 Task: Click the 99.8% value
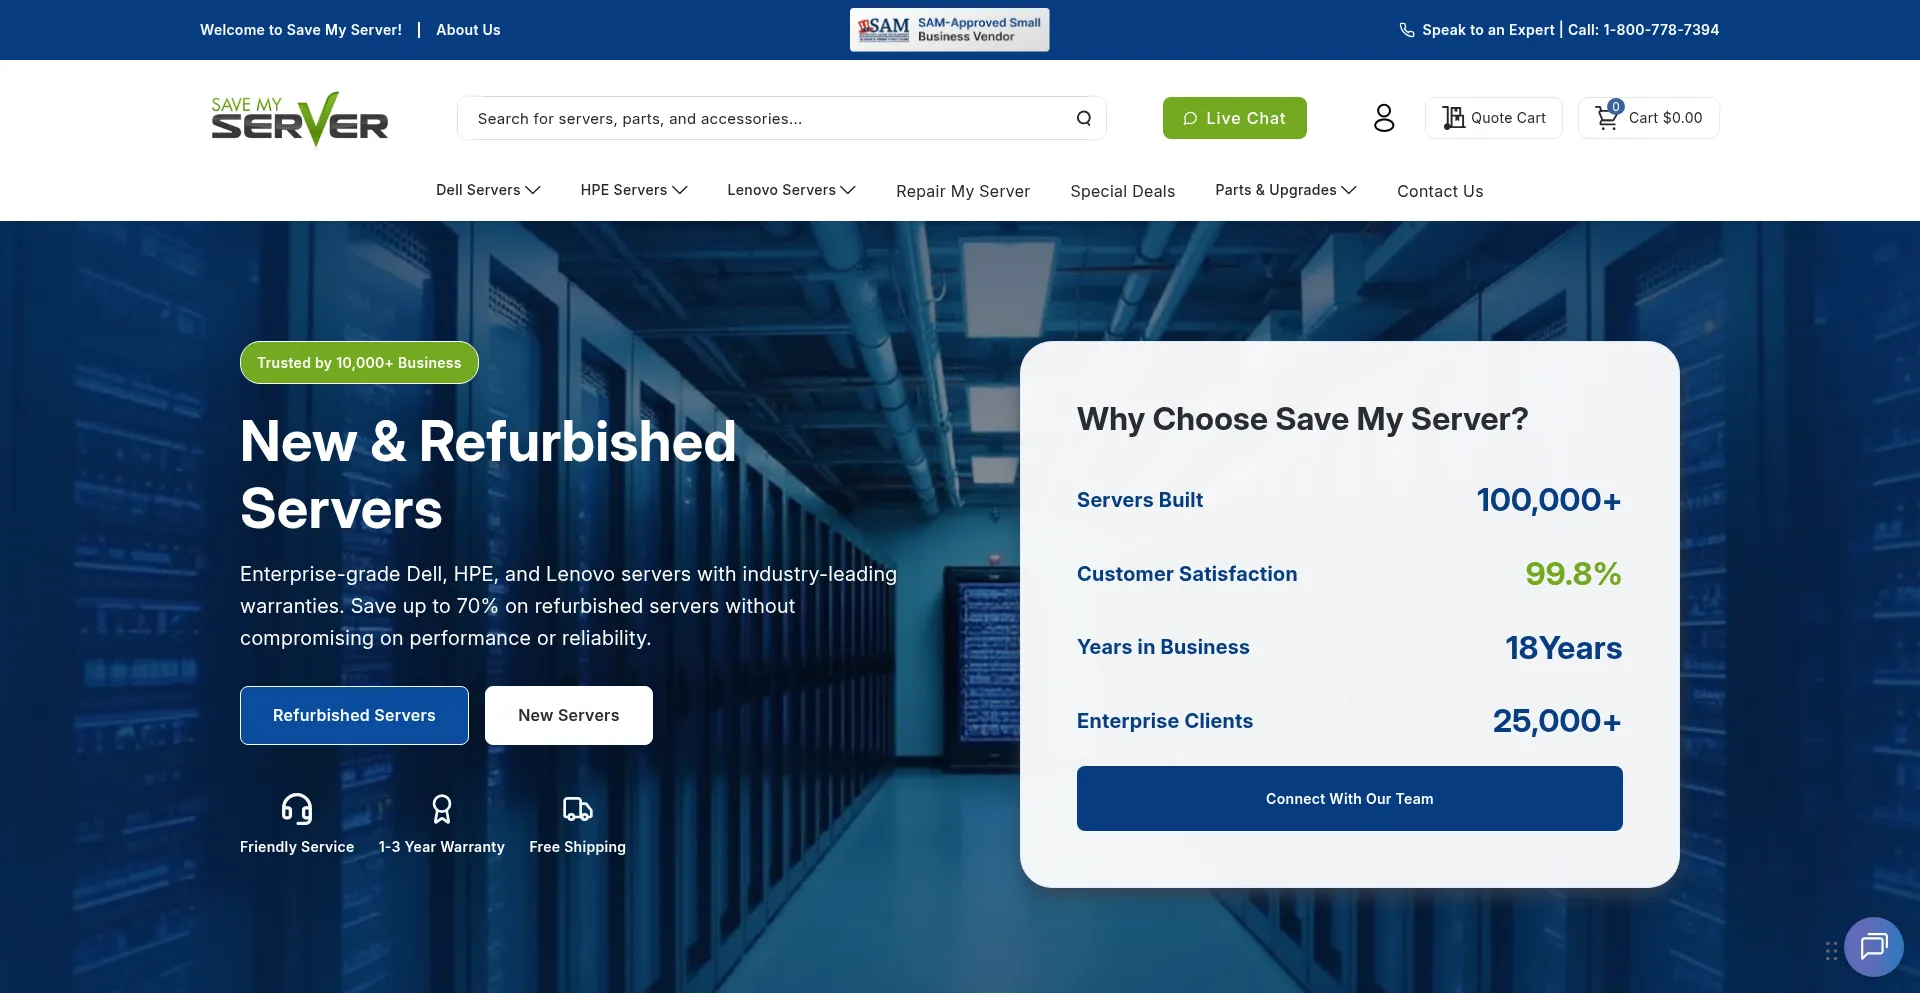pyautogui.click(x=1573, y=574)
